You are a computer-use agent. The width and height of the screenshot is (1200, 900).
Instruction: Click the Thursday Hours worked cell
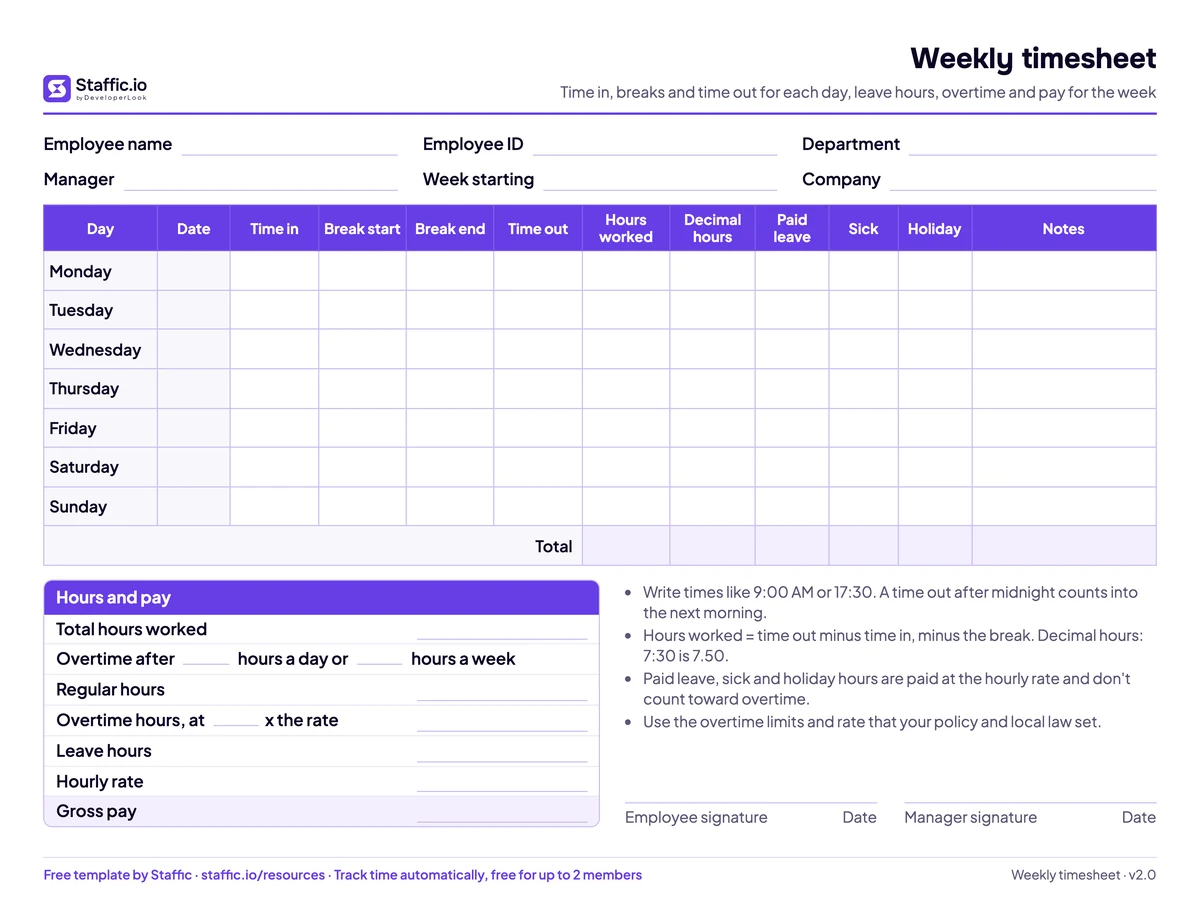[x=626, y=389]
